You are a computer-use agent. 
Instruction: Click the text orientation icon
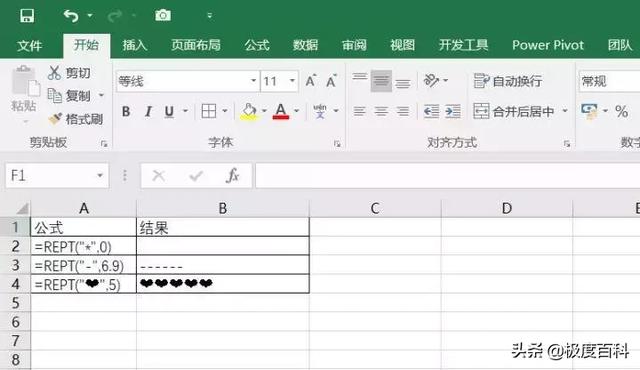point(431,80)
